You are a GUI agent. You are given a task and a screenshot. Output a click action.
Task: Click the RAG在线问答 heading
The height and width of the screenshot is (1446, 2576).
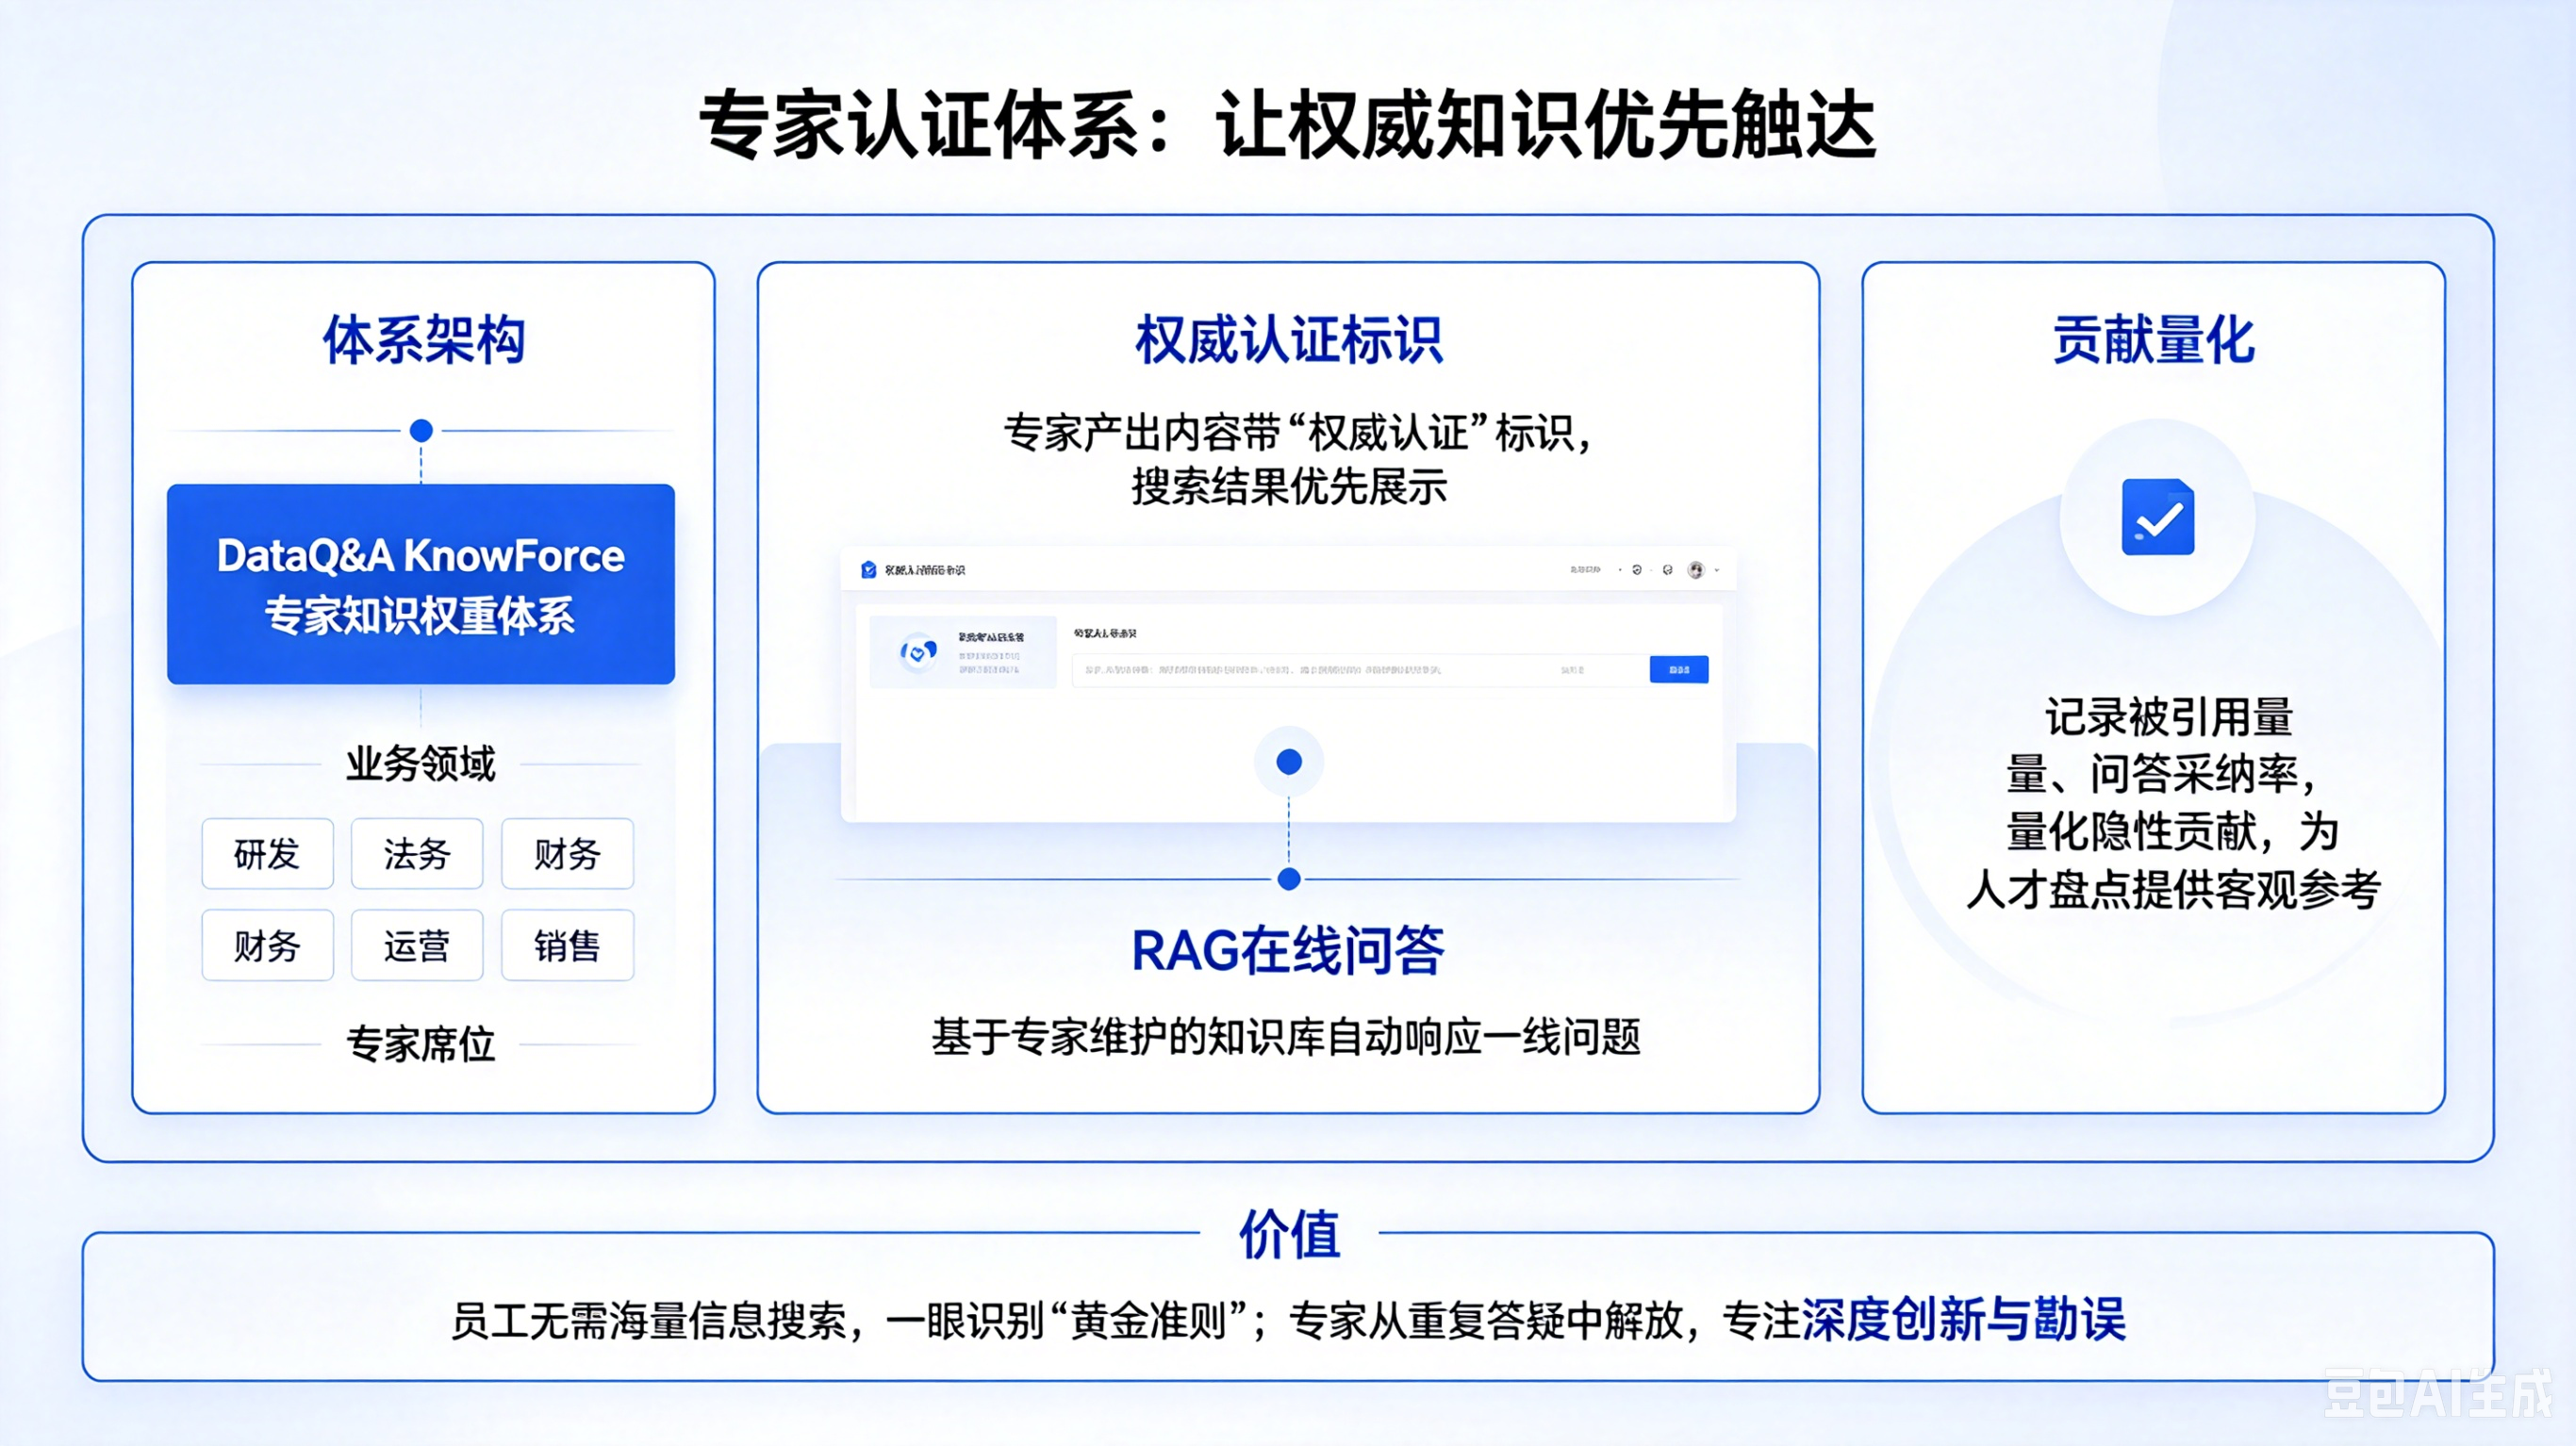click(1288, 950)
